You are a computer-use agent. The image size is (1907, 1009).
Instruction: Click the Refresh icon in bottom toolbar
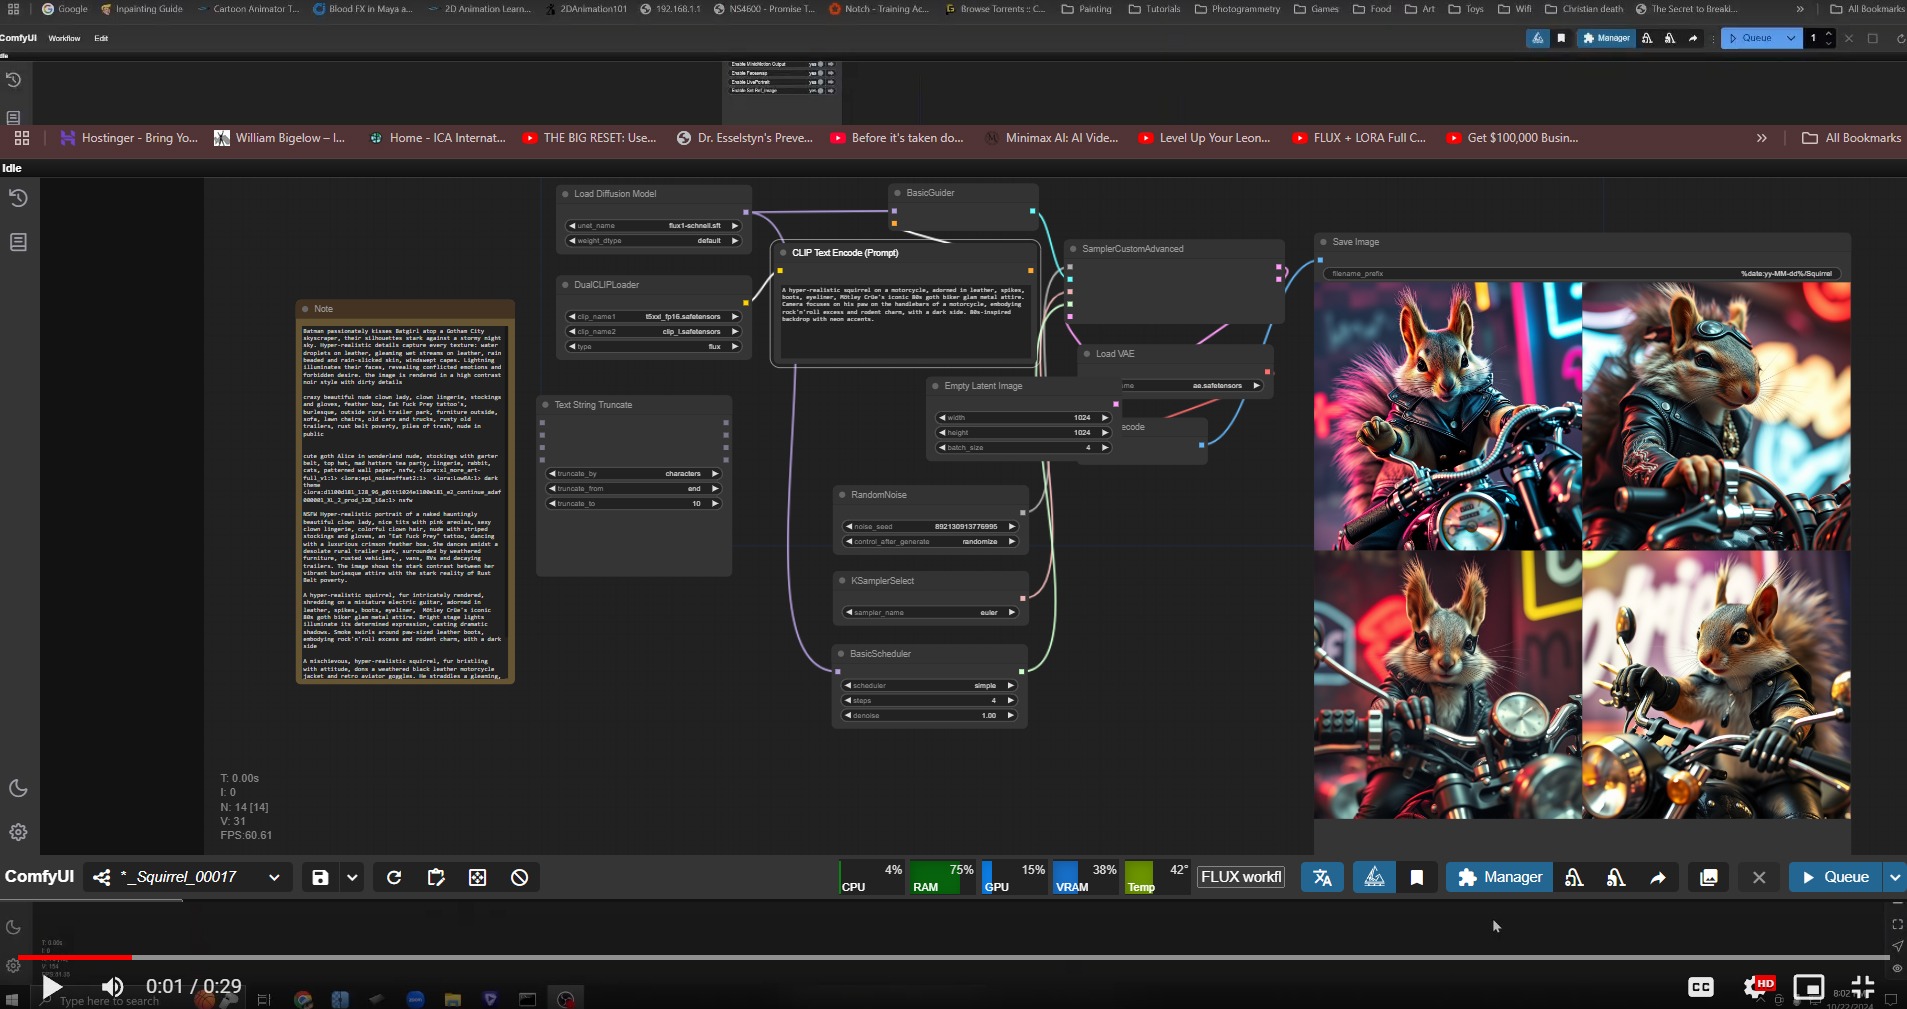click(394, 877)
